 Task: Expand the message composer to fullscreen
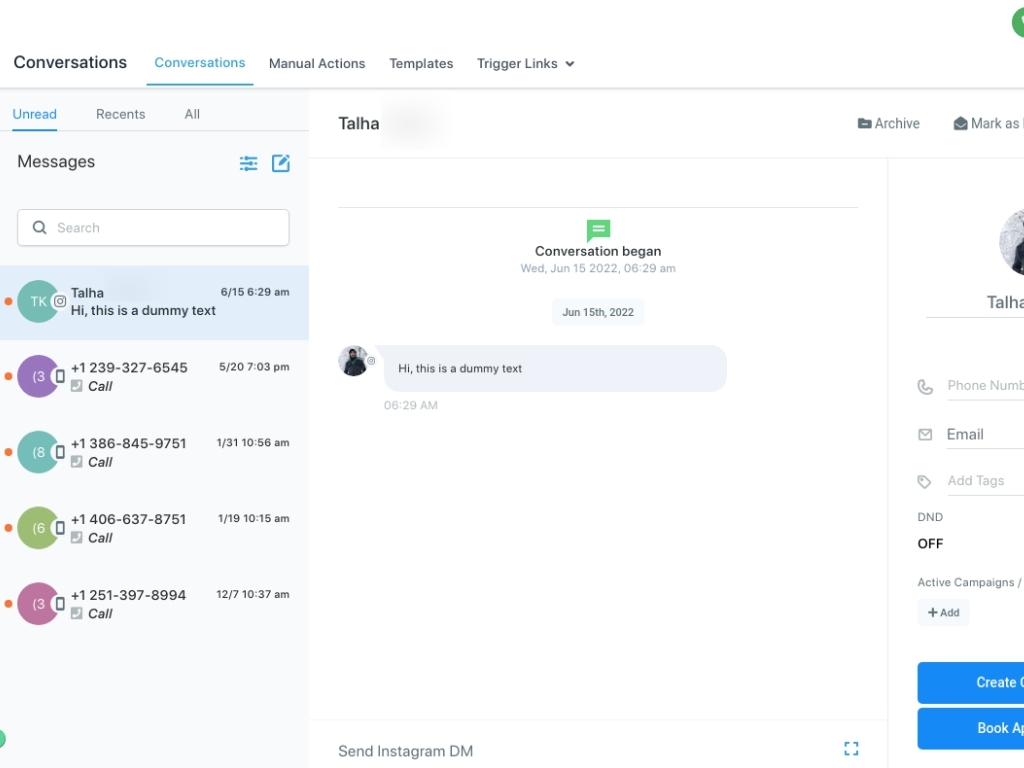(851, 748)
